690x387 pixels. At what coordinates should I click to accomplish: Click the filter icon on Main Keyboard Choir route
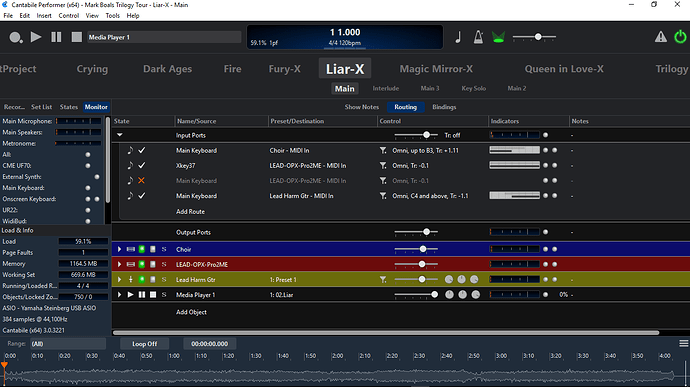click(383, 151)
